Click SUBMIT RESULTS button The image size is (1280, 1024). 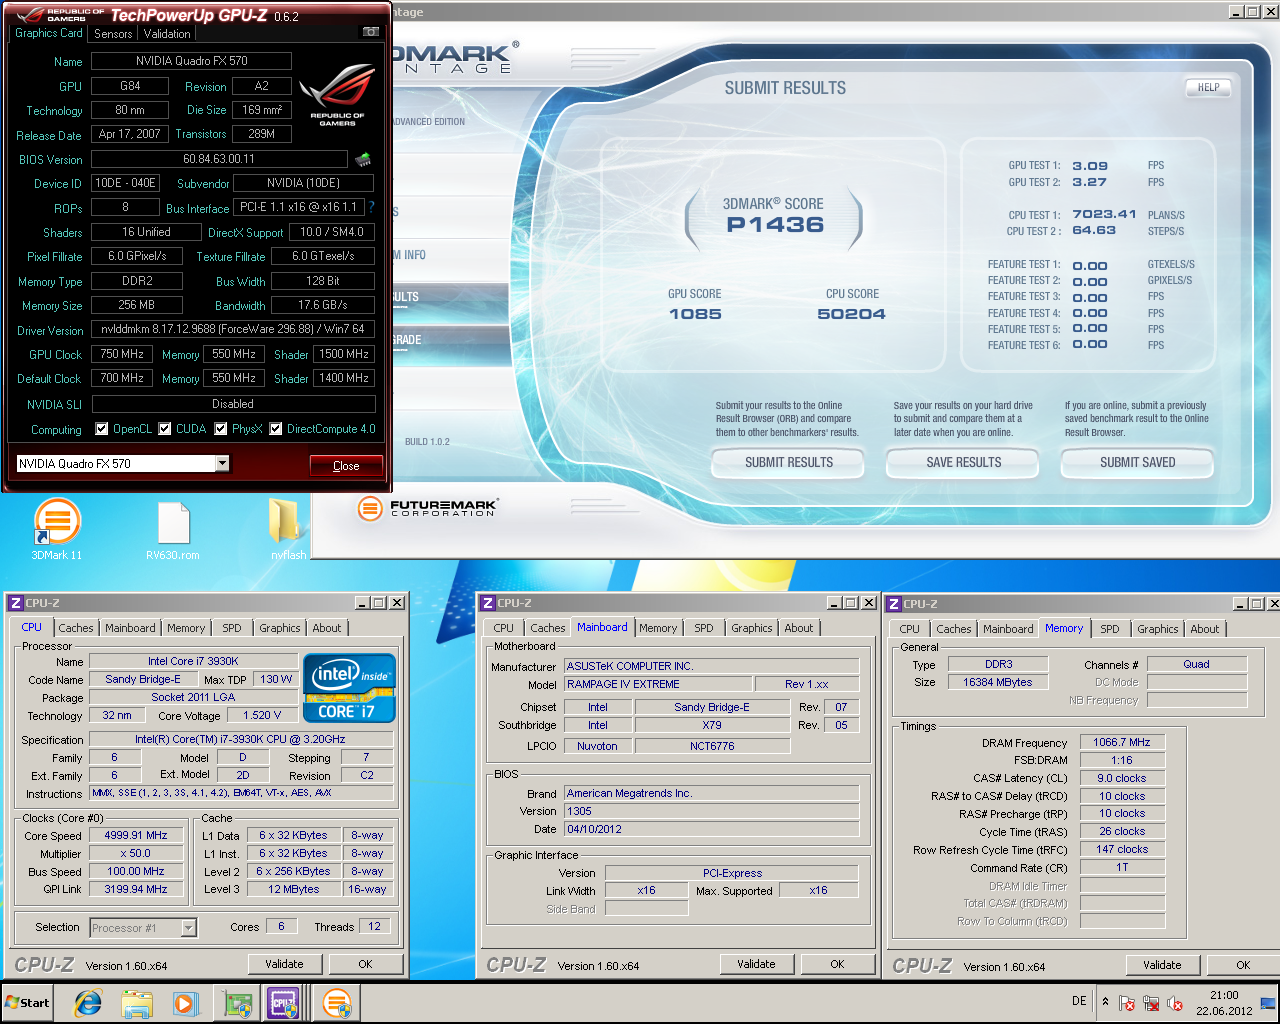tap(788, 462)
